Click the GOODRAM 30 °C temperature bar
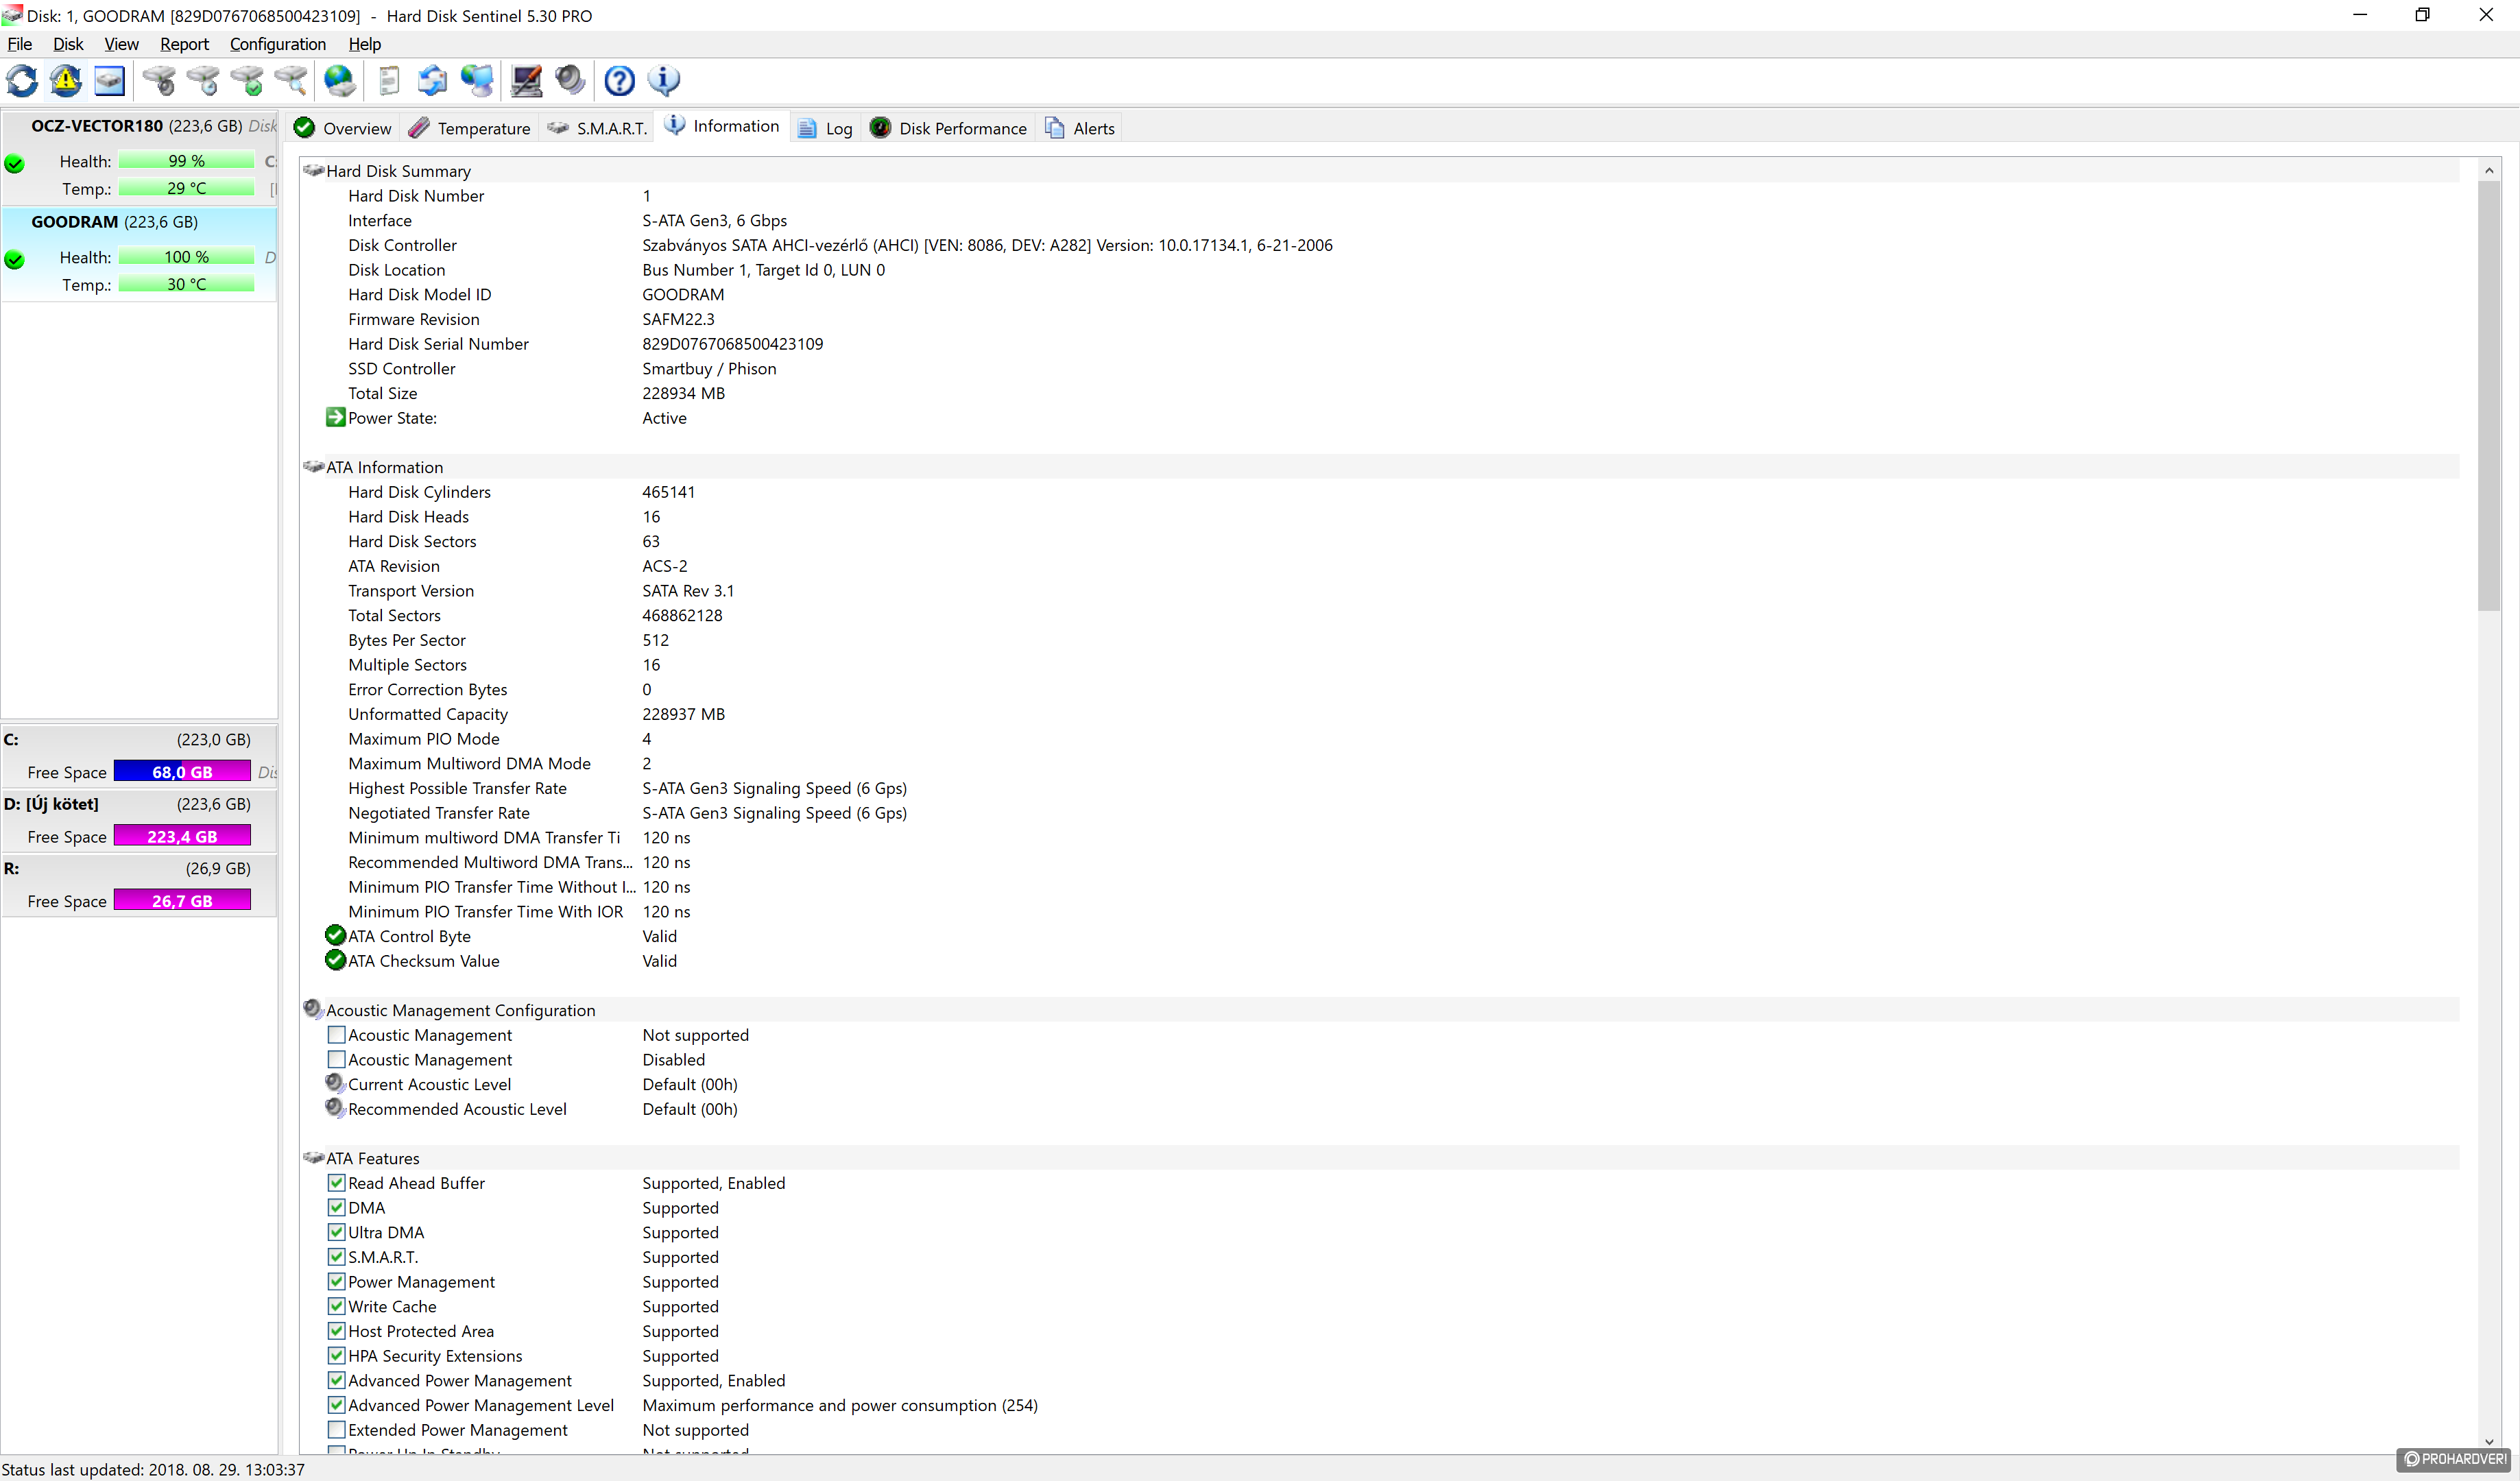The image size is (2520, 1481). tap(186, 284)
